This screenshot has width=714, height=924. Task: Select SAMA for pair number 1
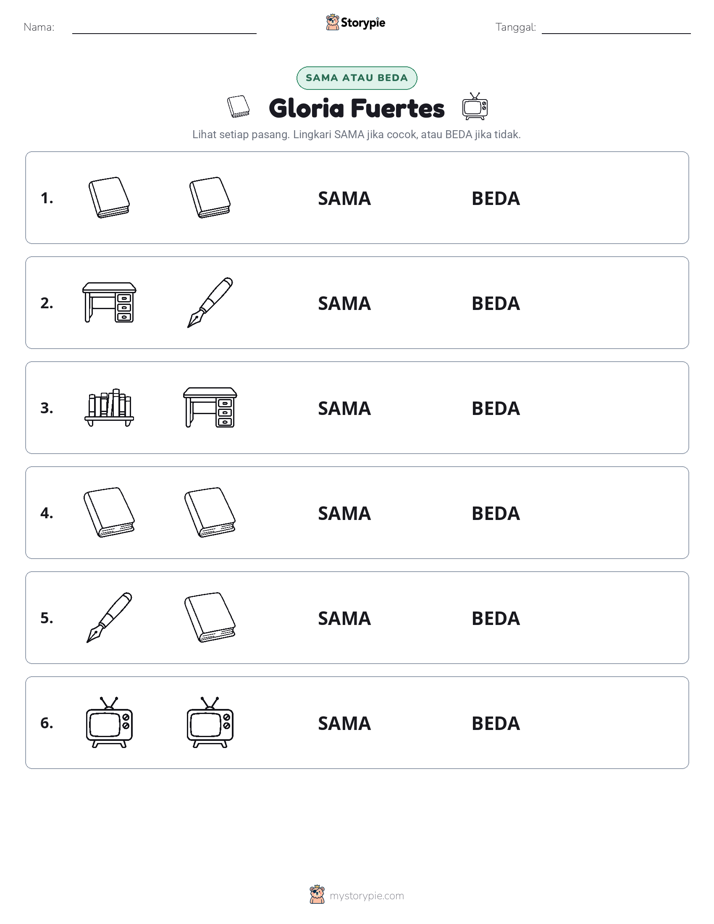(x=344, y=199)
